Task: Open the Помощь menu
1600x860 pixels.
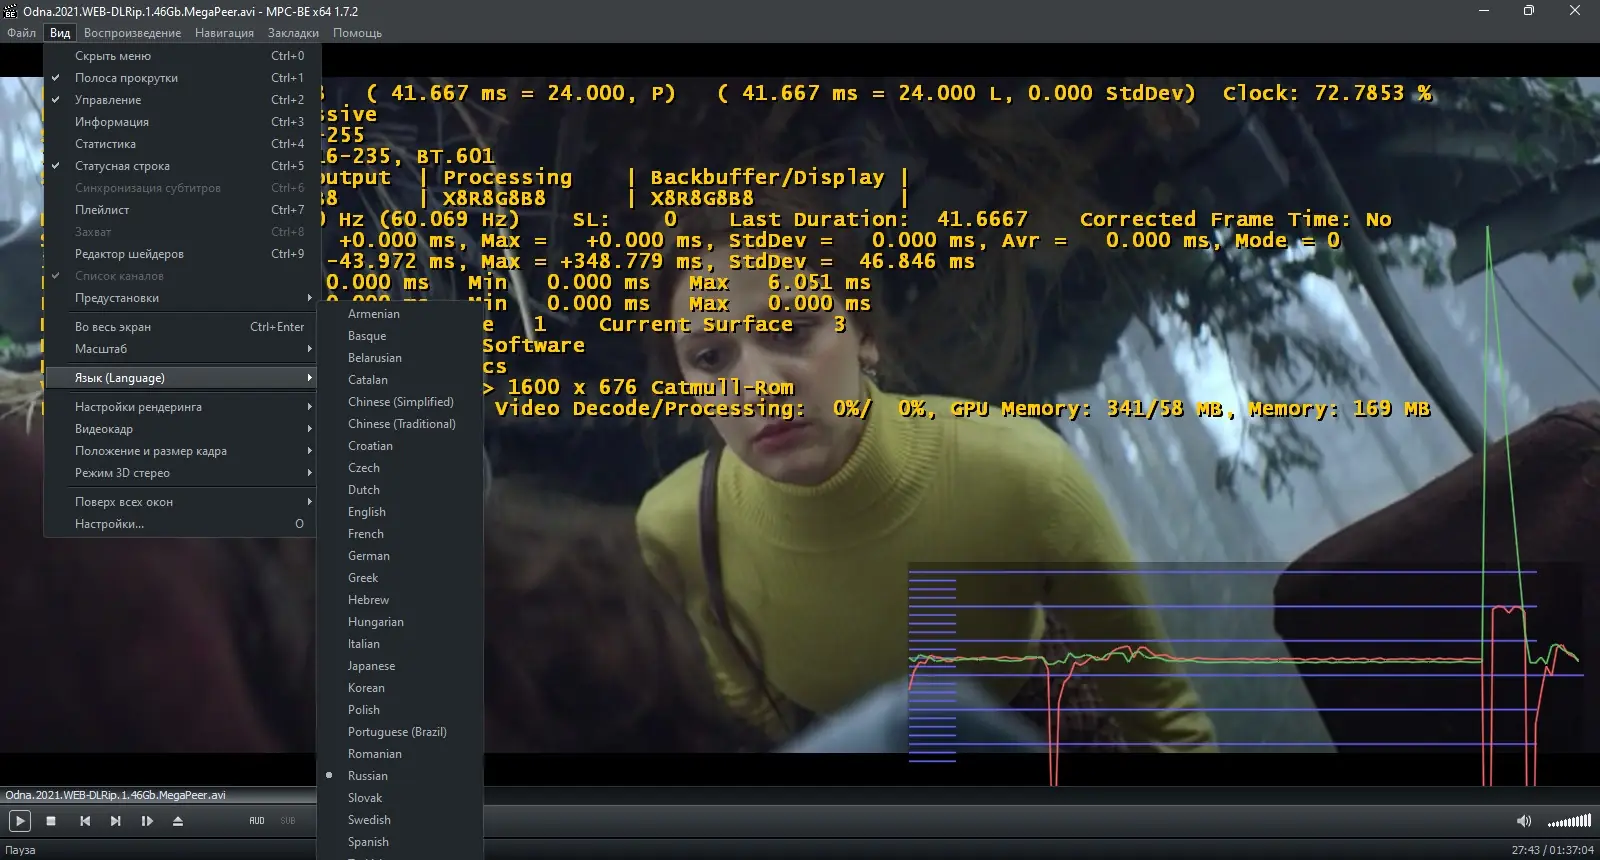Action: coord(358,33)
